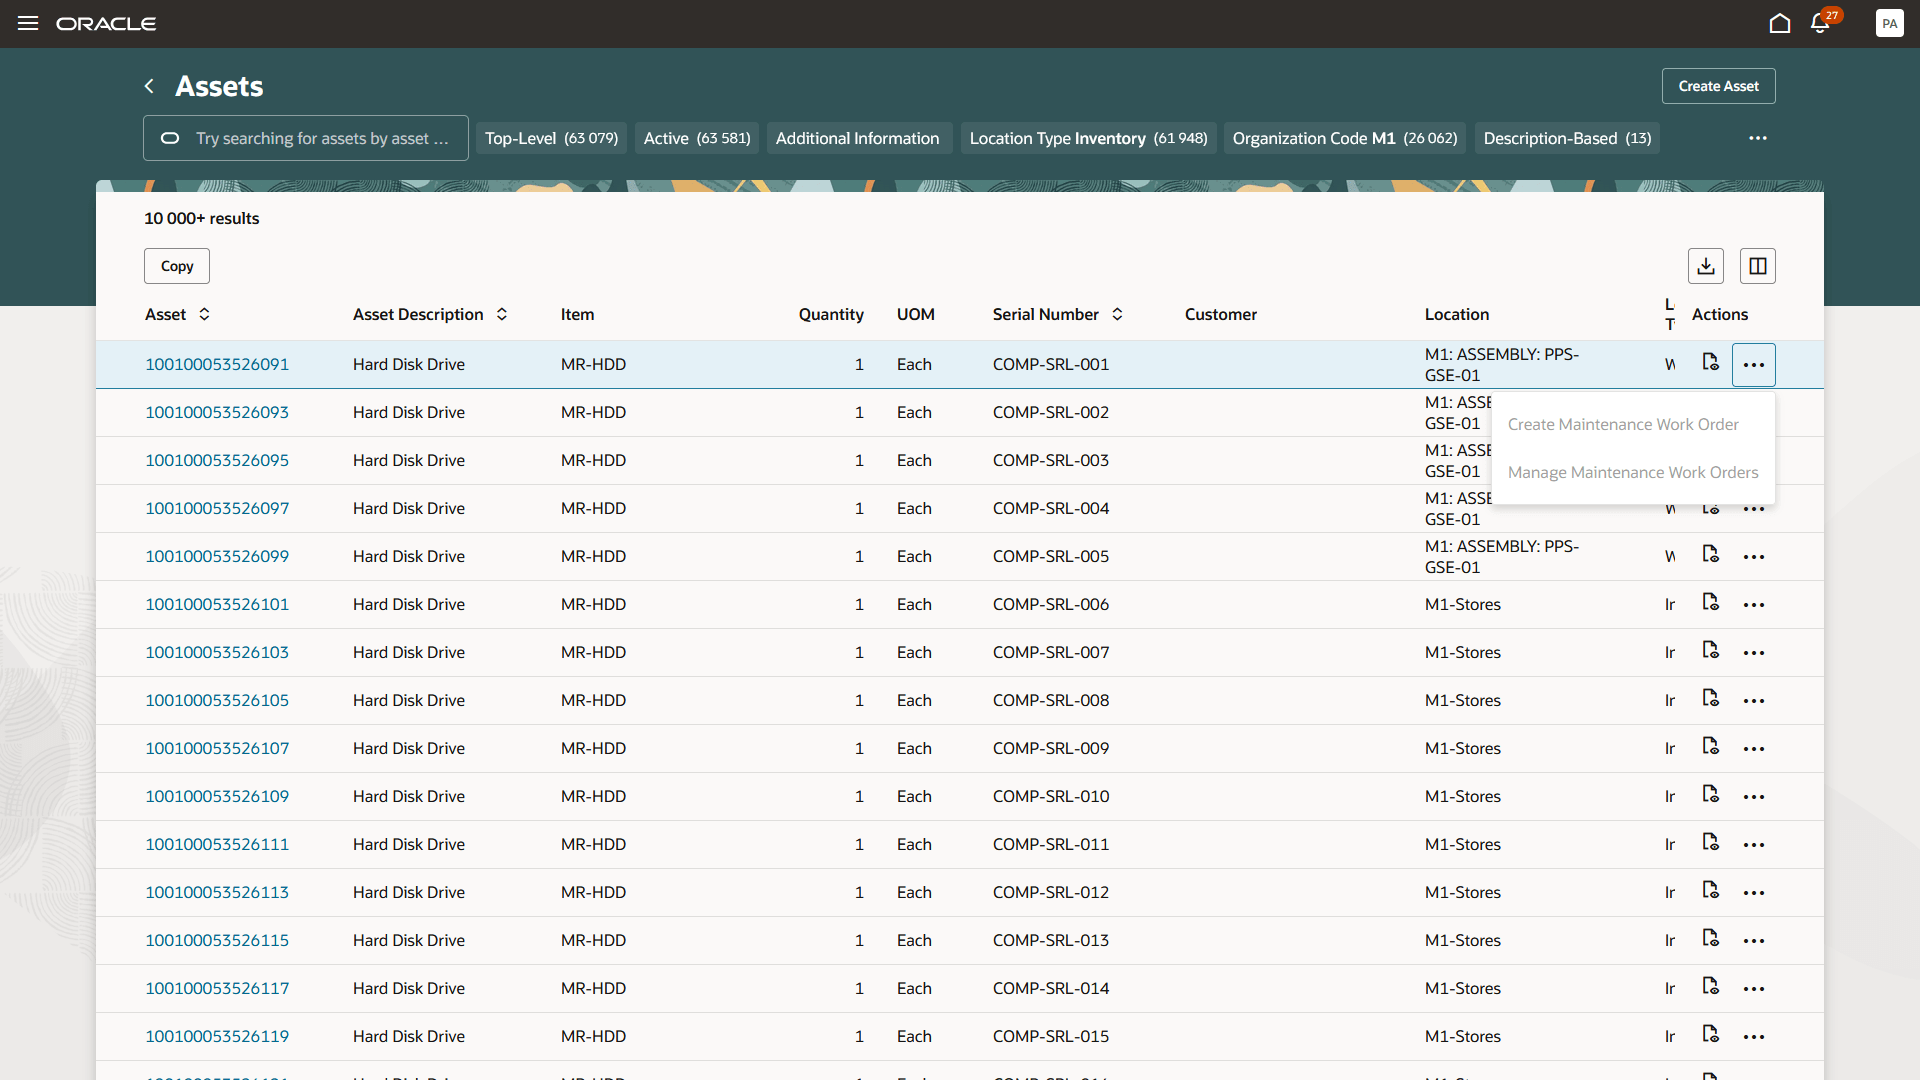This screenshot has height=1080, width=1920.
Task: Open the column layout icon
Action: pyautogui.click(x=1758, y=266)
